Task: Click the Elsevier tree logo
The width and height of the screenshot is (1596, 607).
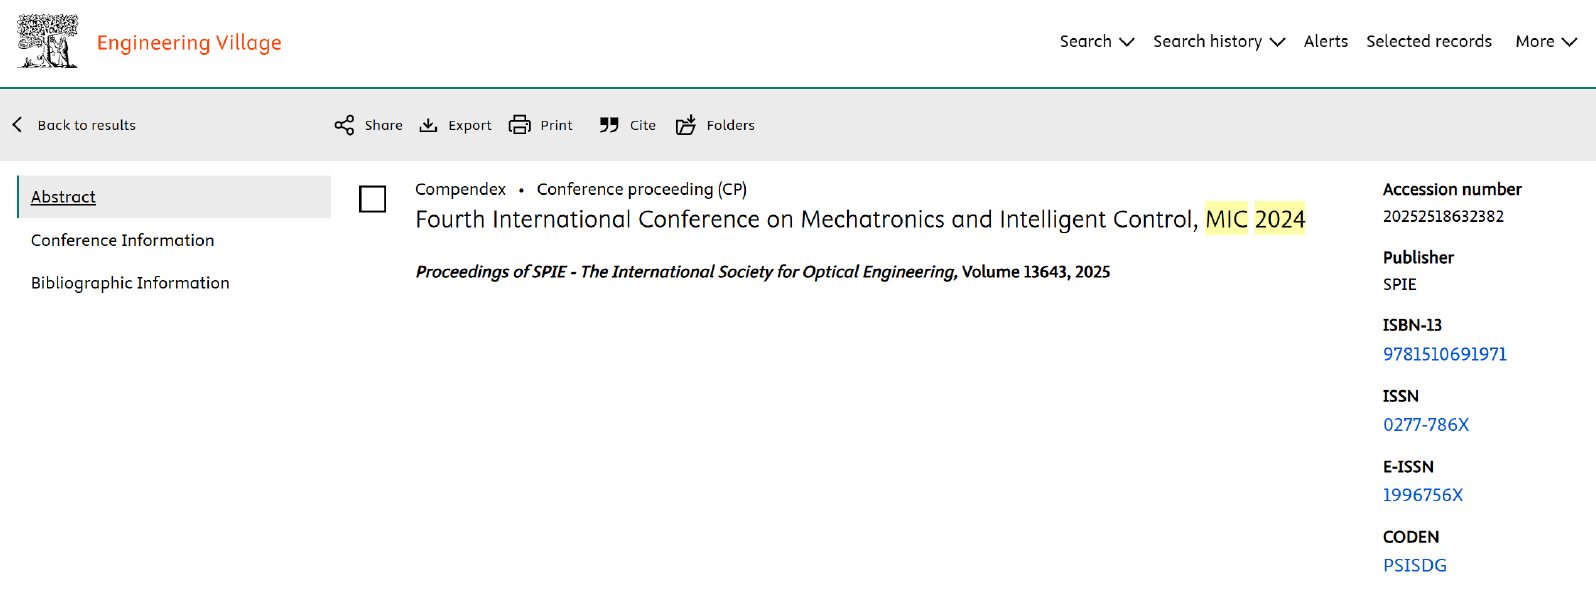Action: [x=47, y=42]
